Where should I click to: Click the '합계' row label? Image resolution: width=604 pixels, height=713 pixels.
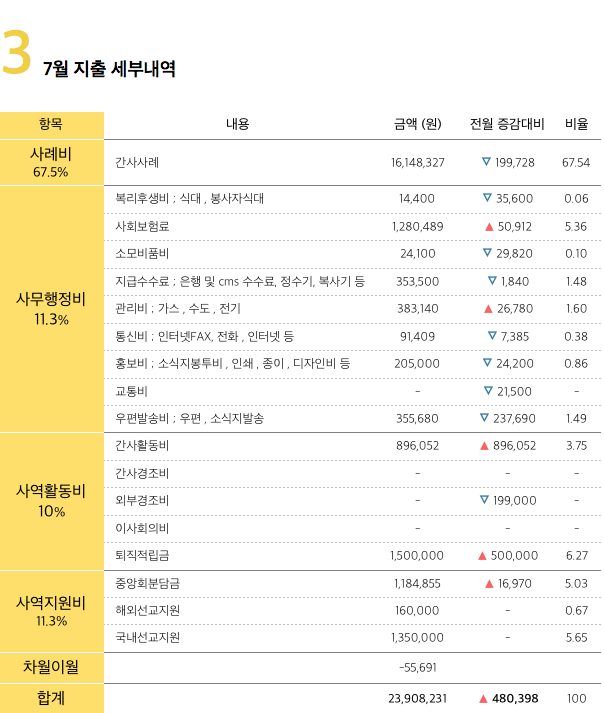(x=51, y=698)
